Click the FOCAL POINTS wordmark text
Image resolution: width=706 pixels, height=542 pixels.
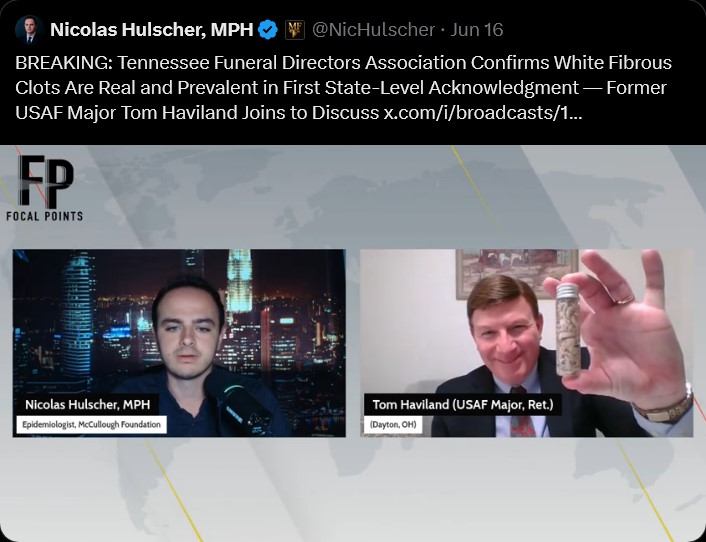[x=45, y=216]
